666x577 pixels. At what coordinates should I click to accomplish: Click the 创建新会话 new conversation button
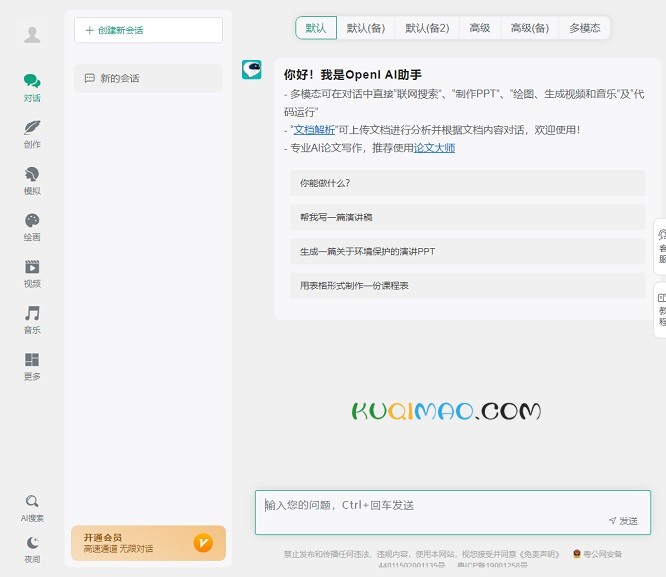pyautogui.click(x=148, y=30)
